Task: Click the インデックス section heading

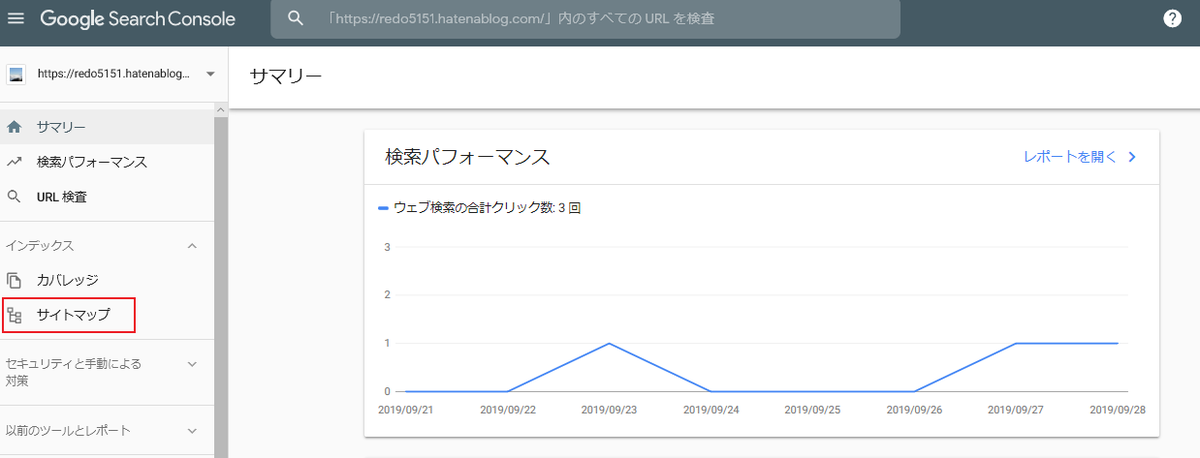Action: coord(40,246)
